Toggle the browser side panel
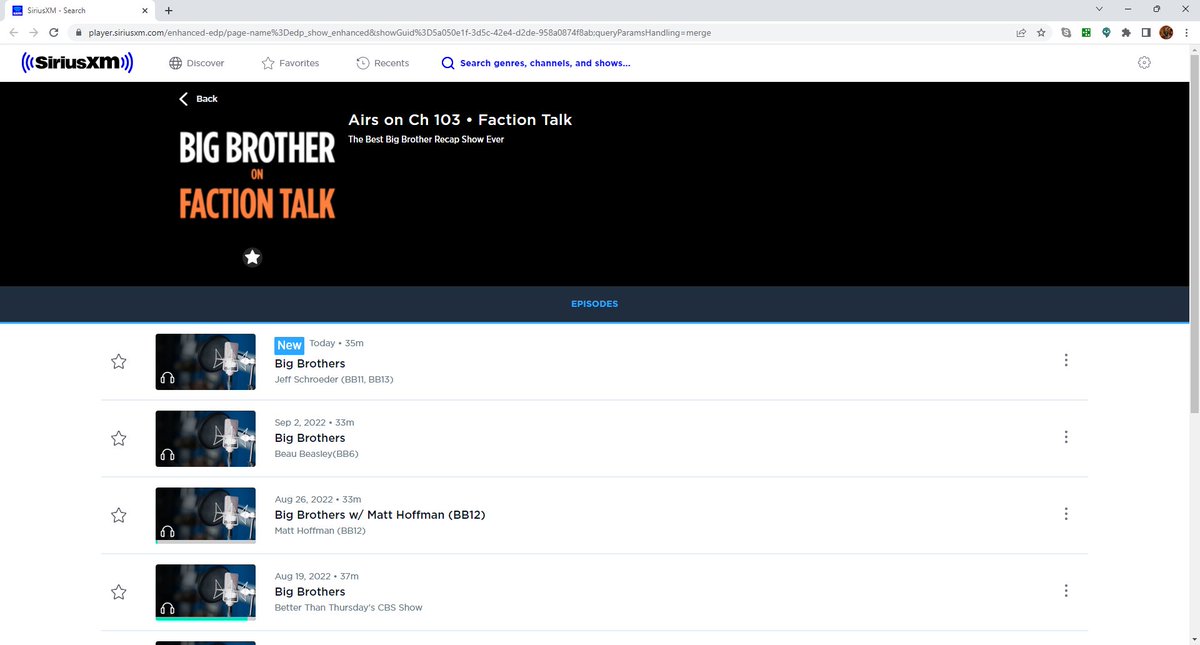The image size is (1200, 645). point(1146,32)
